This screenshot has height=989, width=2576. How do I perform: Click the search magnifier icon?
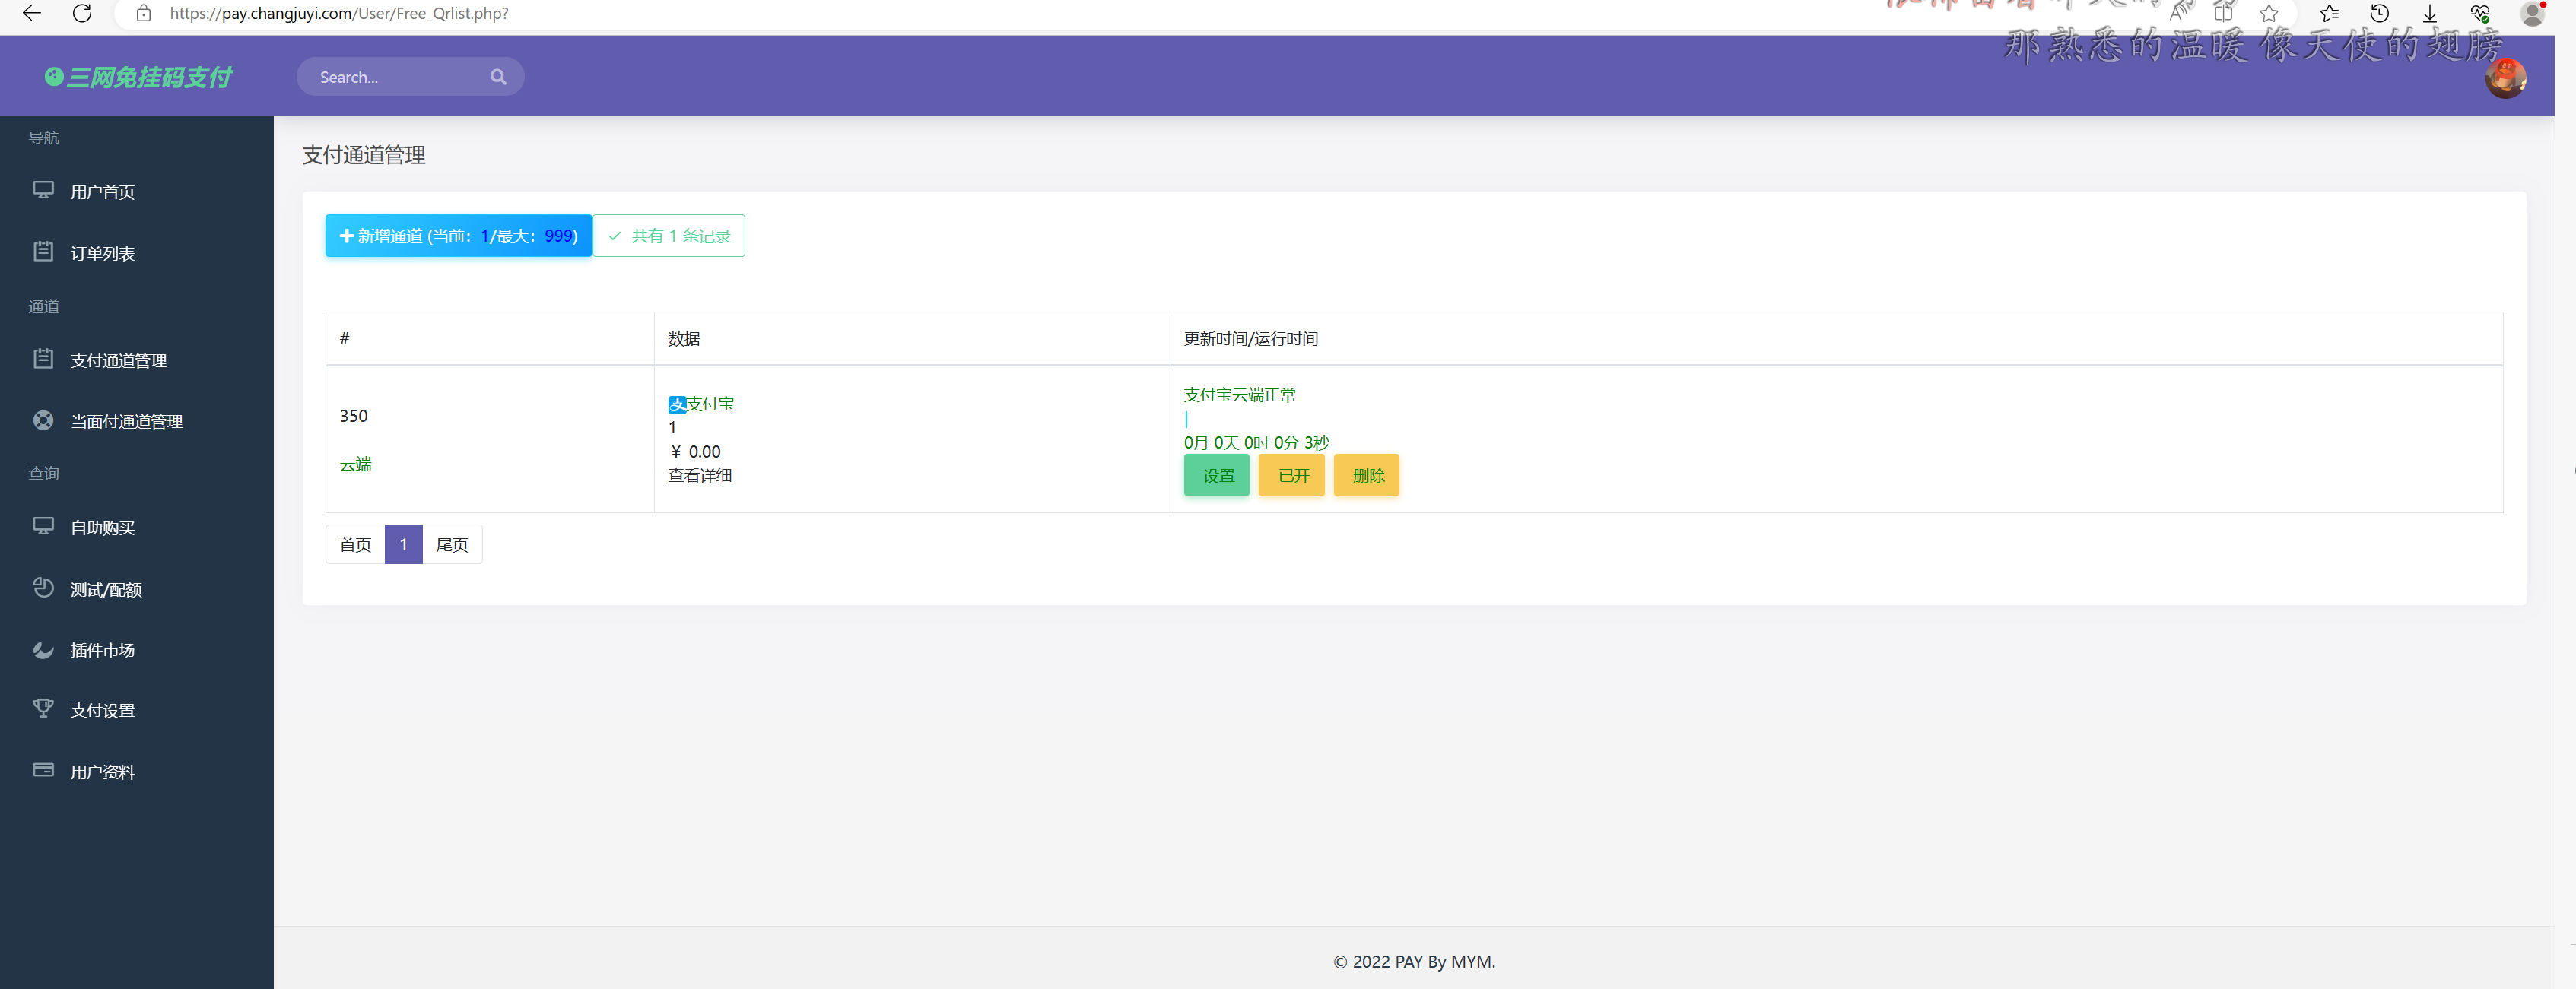click(498, 77)
